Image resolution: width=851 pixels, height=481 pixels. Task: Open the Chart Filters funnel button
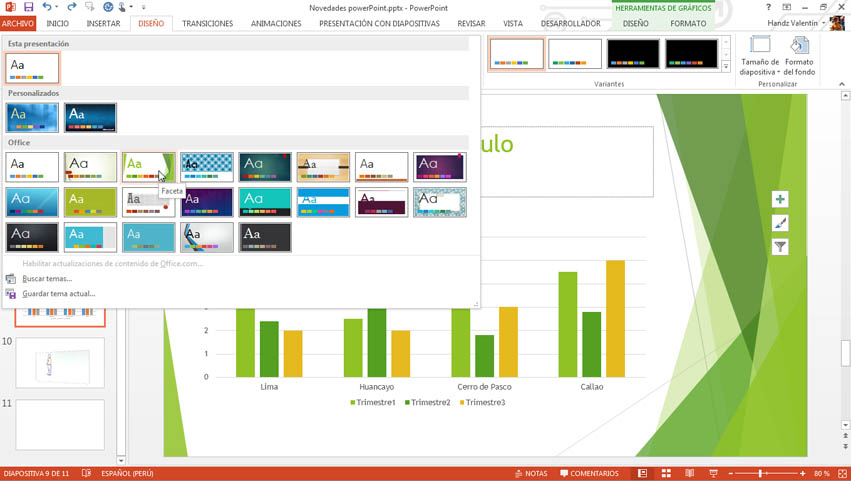(780, 247)
